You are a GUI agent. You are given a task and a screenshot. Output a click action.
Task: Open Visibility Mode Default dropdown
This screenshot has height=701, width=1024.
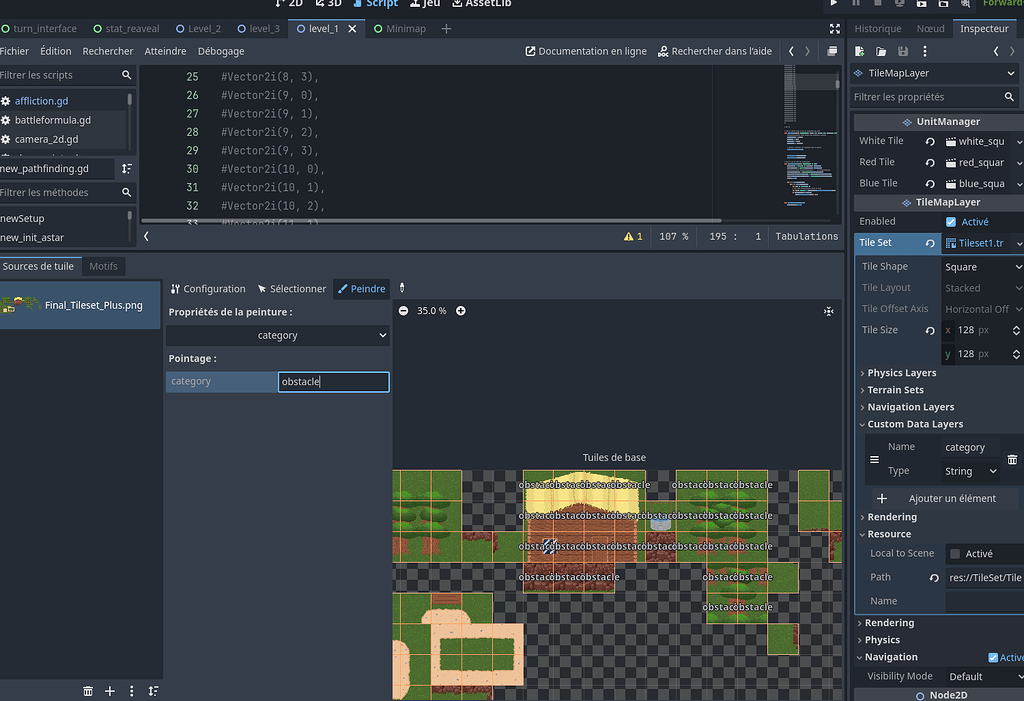(984, 676)
